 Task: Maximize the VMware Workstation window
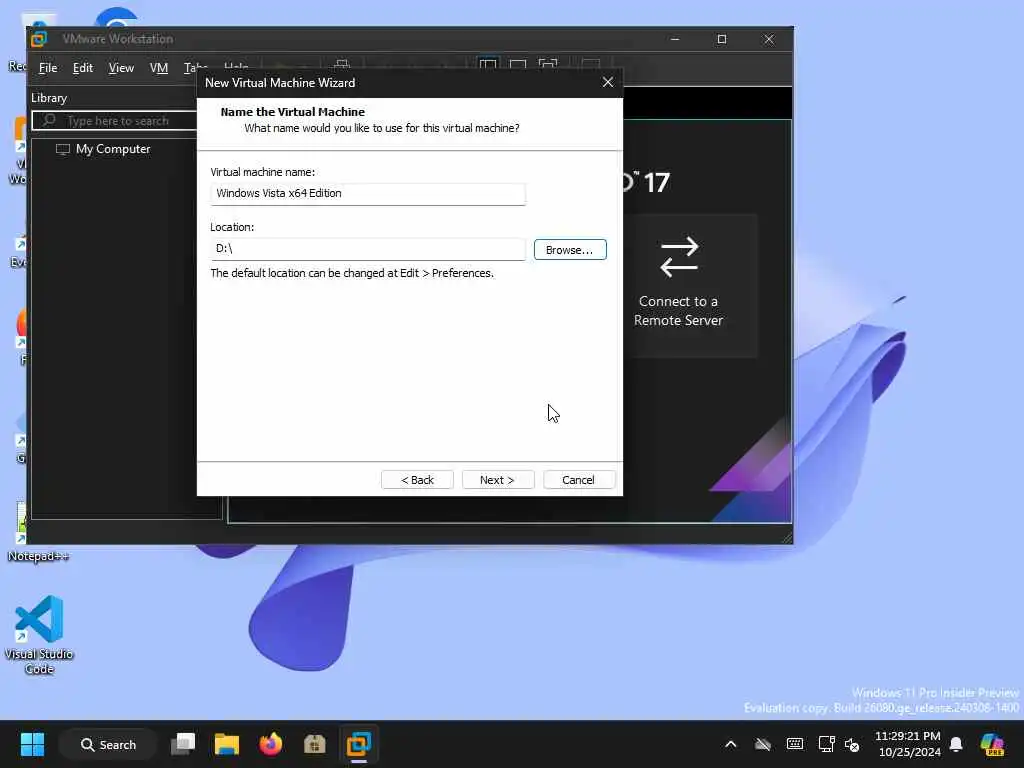(x=722, y=39)
